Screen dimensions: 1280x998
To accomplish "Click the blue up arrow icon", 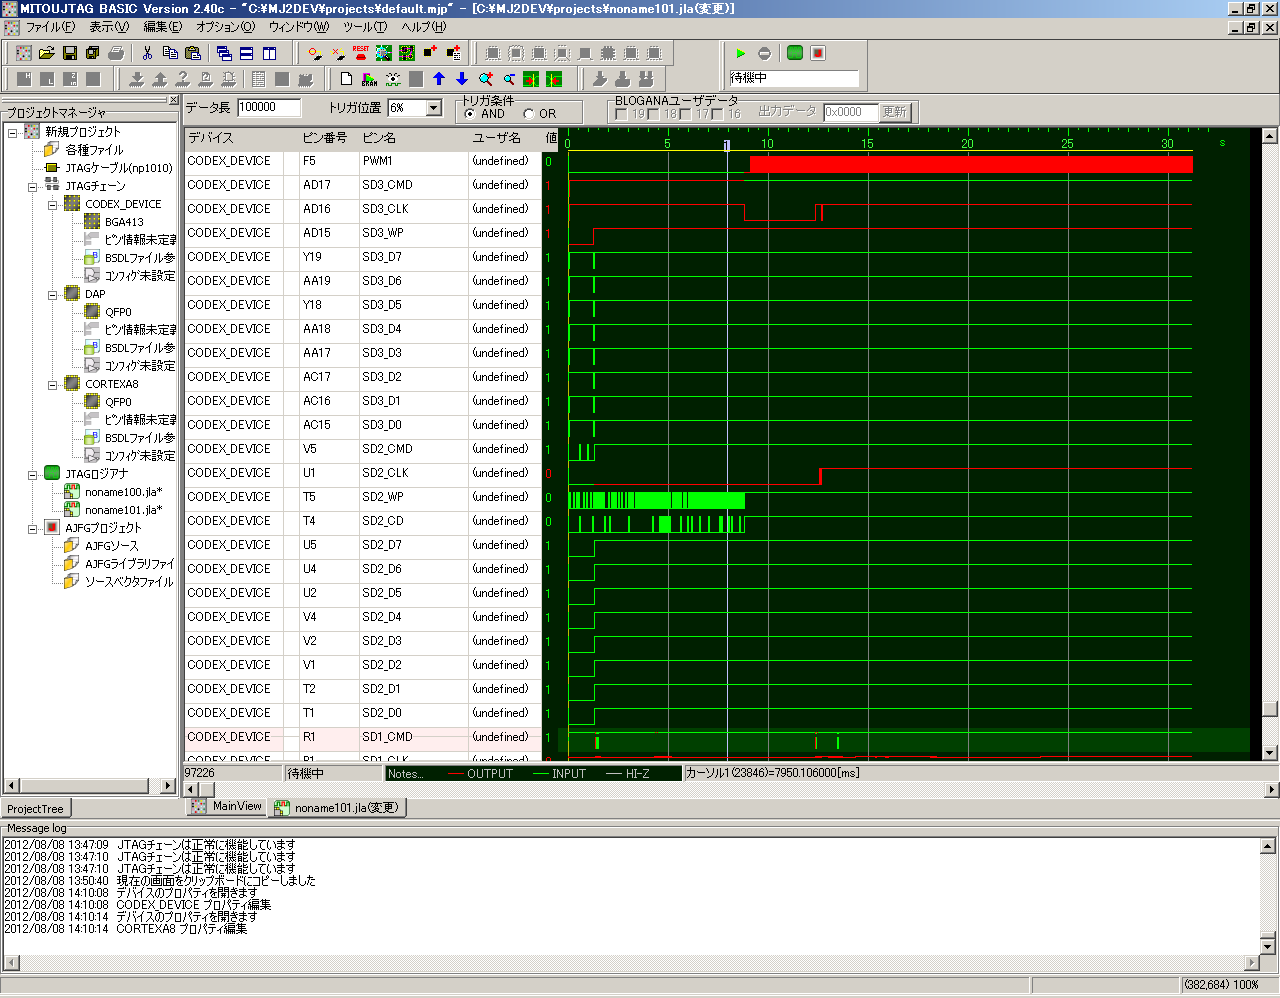I will pyautogui.click(x=439, y=79).
